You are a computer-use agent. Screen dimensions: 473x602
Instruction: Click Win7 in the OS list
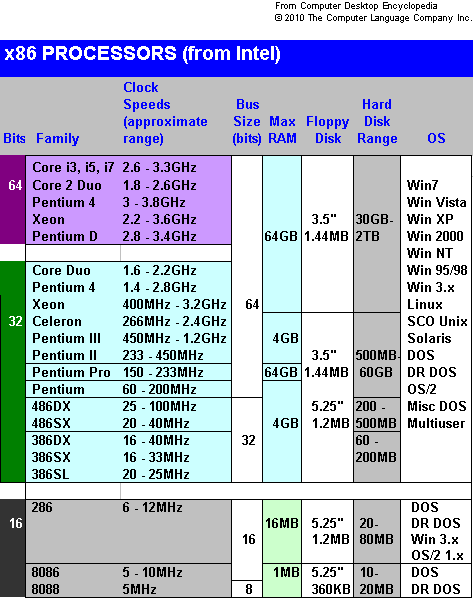422,185
